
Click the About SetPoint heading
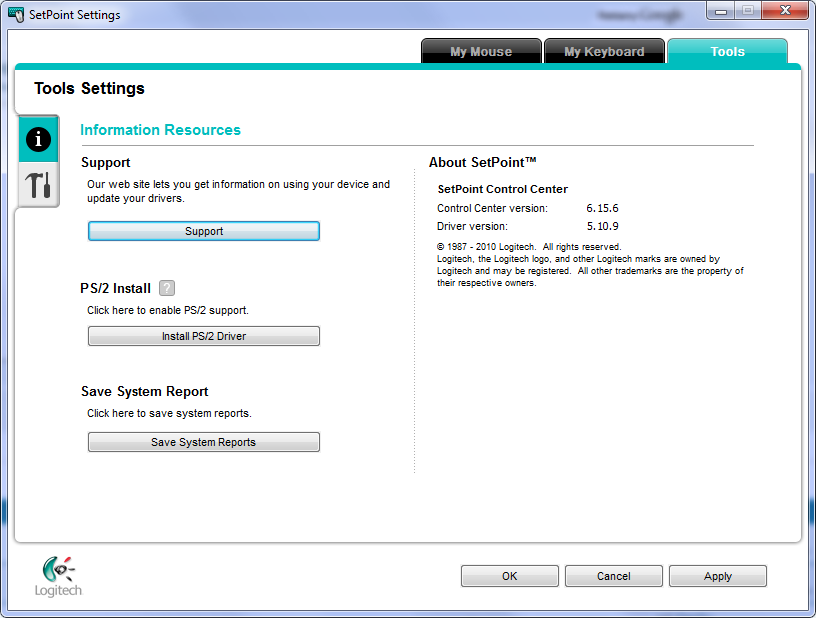[x=482, y=162]
